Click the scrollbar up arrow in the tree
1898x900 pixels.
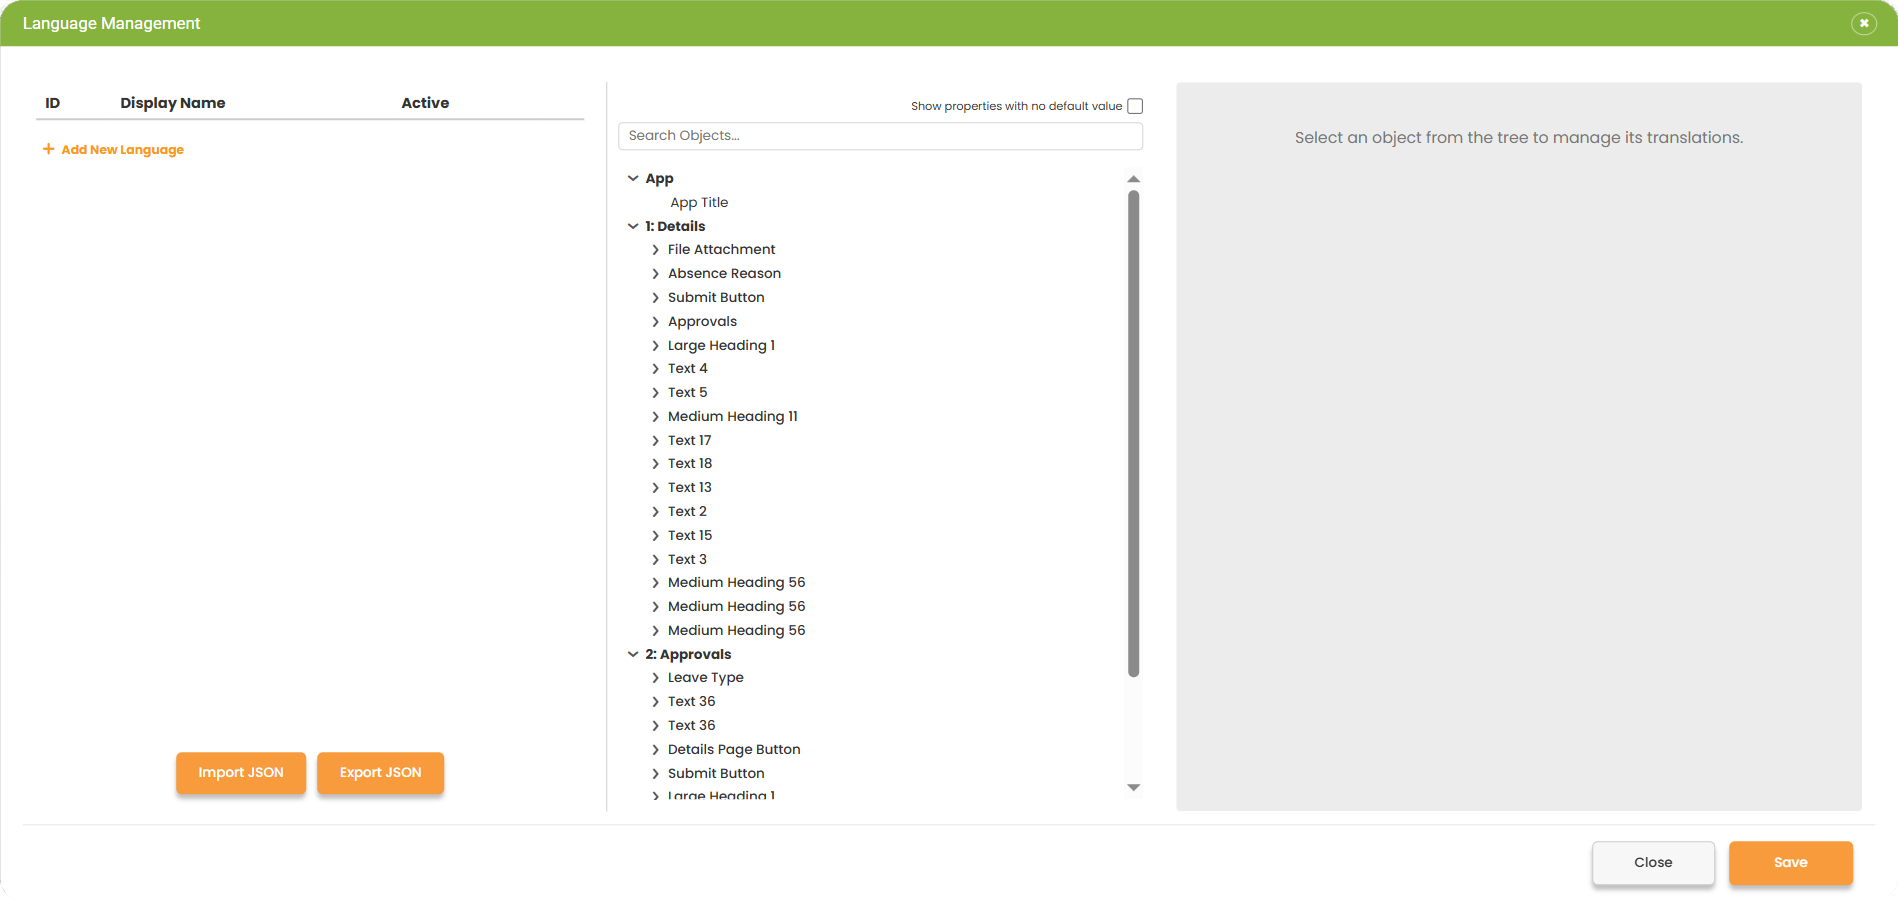1132,180
